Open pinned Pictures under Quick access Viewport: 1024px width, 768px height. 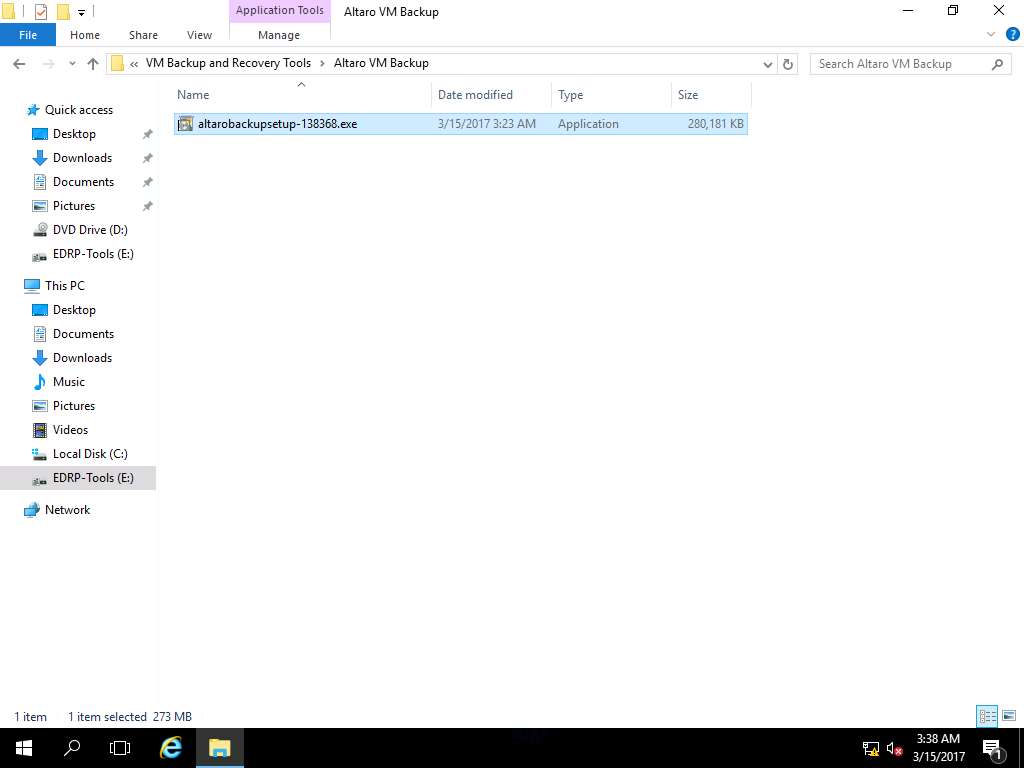tap(74, 206)
